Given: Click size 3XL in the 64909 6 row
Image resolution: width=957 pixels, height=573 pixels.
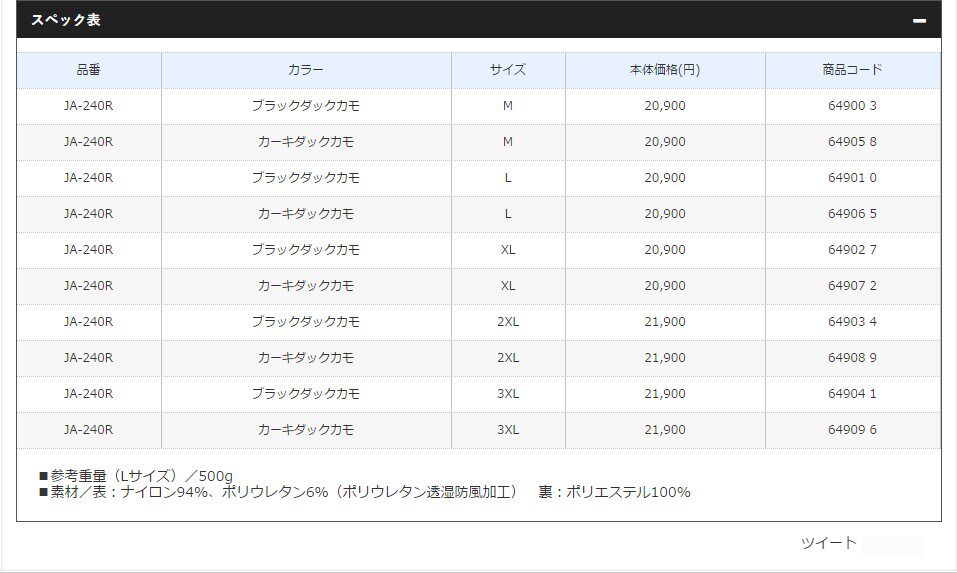Looking at the screenshot, I should click(x=508, y=430).
